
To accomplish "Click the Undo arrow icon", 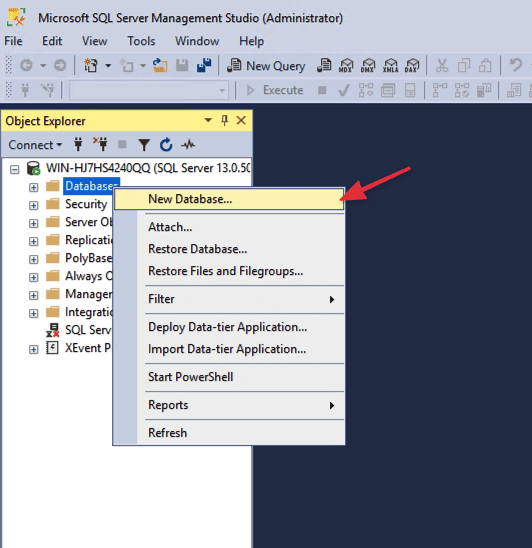I will click(516, 65).
